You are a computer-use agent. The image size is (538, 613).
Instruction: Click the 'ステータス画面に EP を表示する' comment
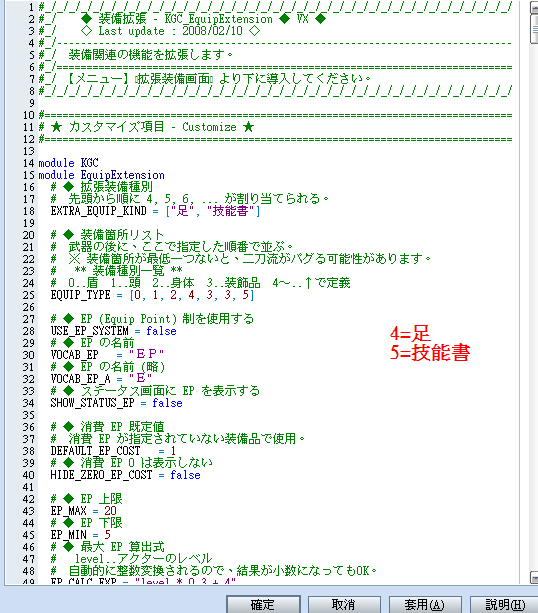click(x=155, y=391)
